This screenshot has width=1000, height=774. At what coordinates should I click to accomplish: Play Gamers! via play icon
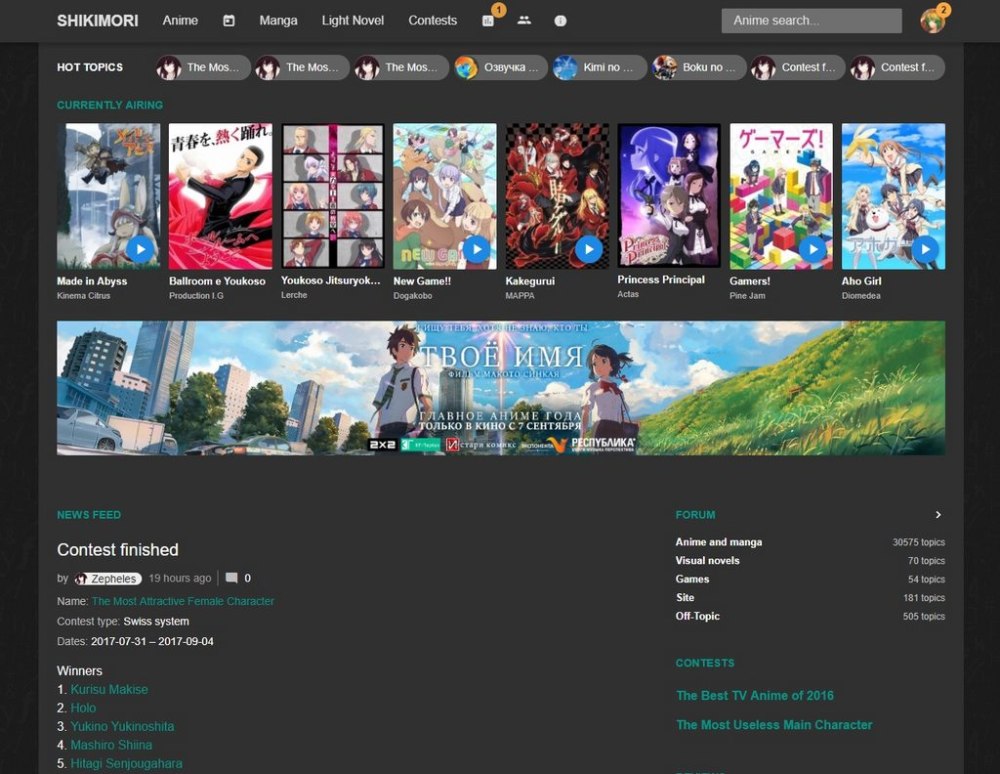(x=813, y=249)
